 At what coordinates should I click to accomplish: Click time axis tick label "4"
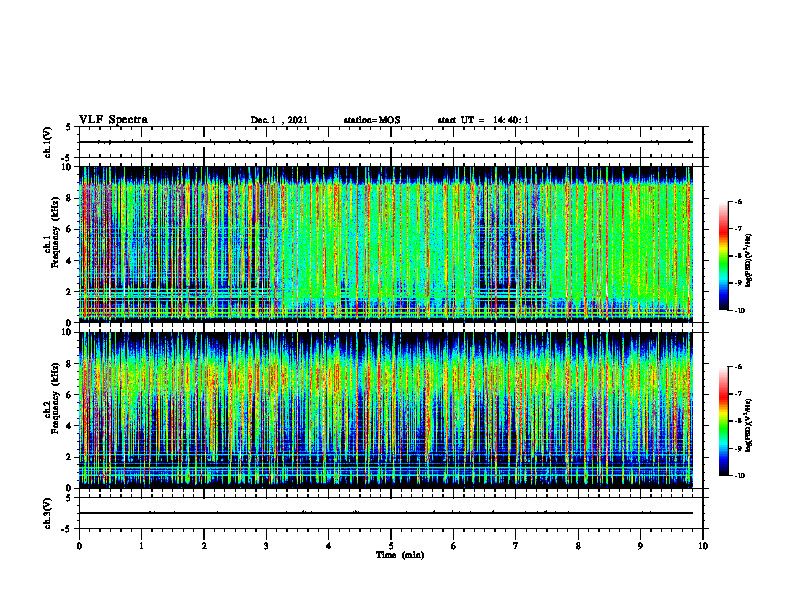click(x=328, y=546)
